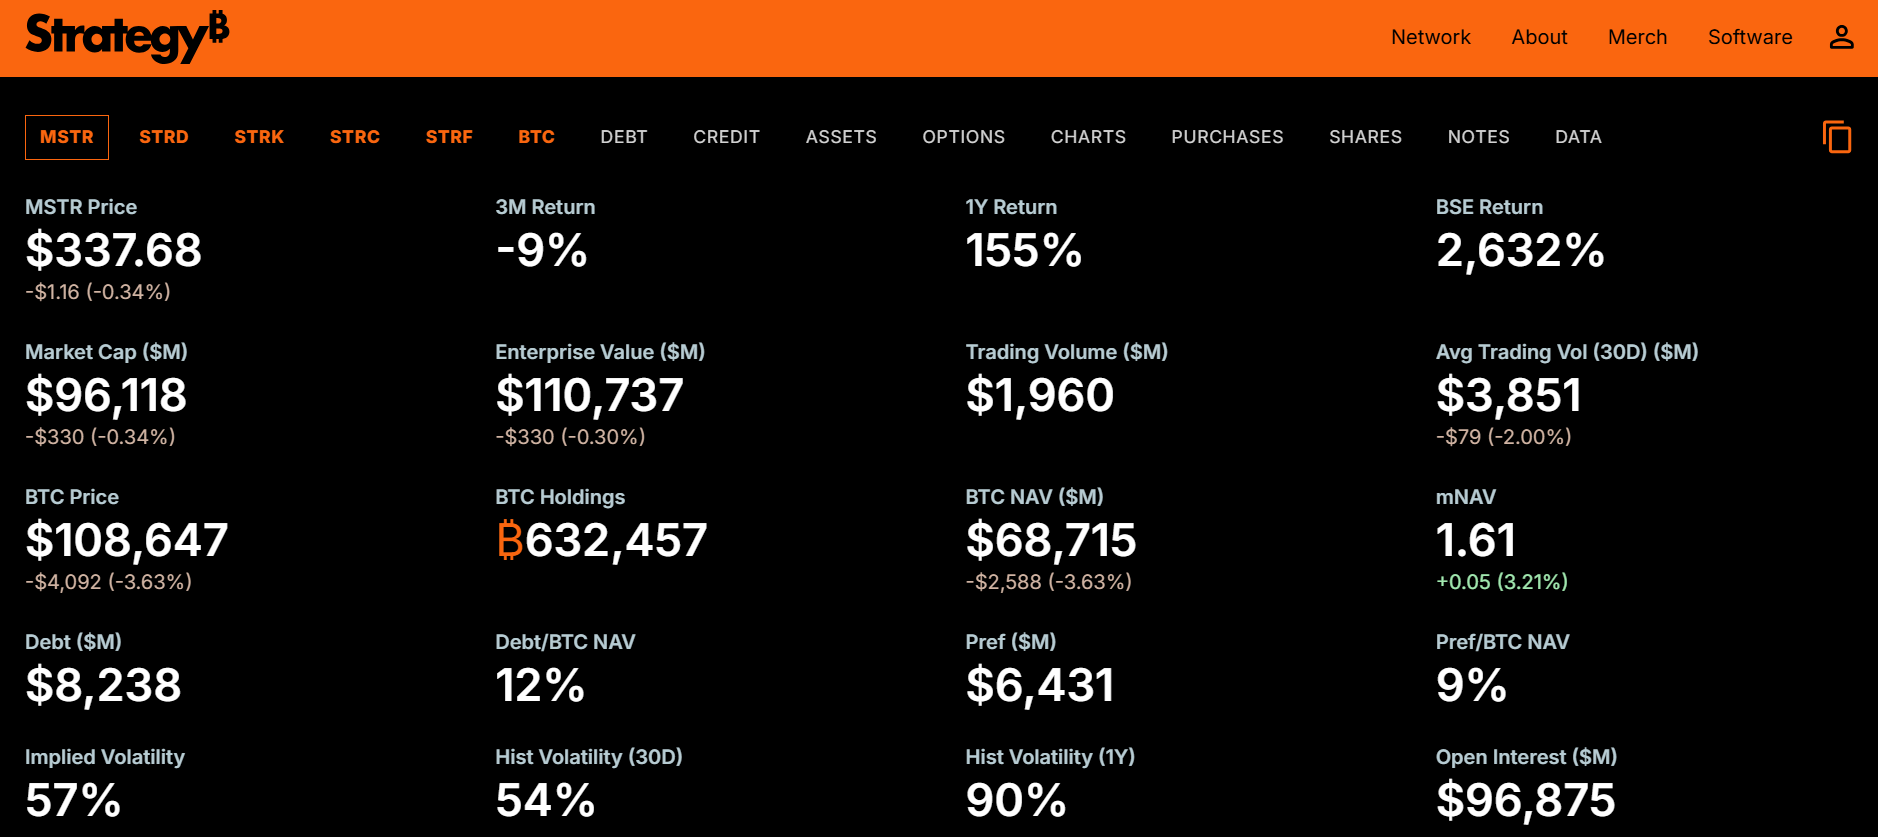
Task: Go to the Merch page
Action: pyautogui.click(x=1637, y=37)
